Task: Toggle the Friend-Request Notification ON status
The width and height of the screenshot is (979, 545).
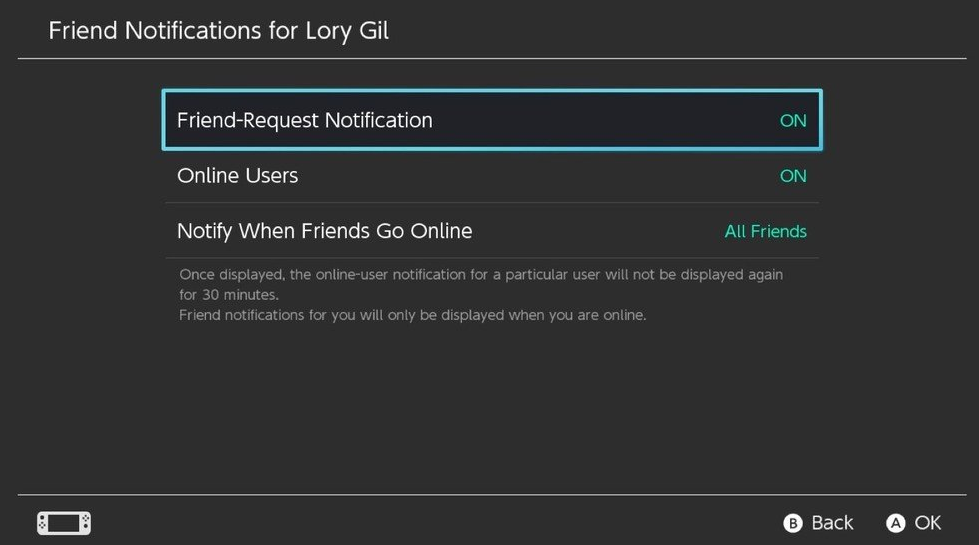Action: point(793,120)
